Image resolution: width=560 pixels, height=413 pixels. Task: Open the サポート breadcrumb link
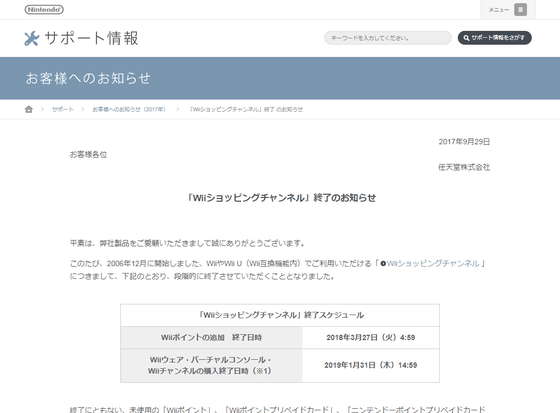[x=63, y=109]
